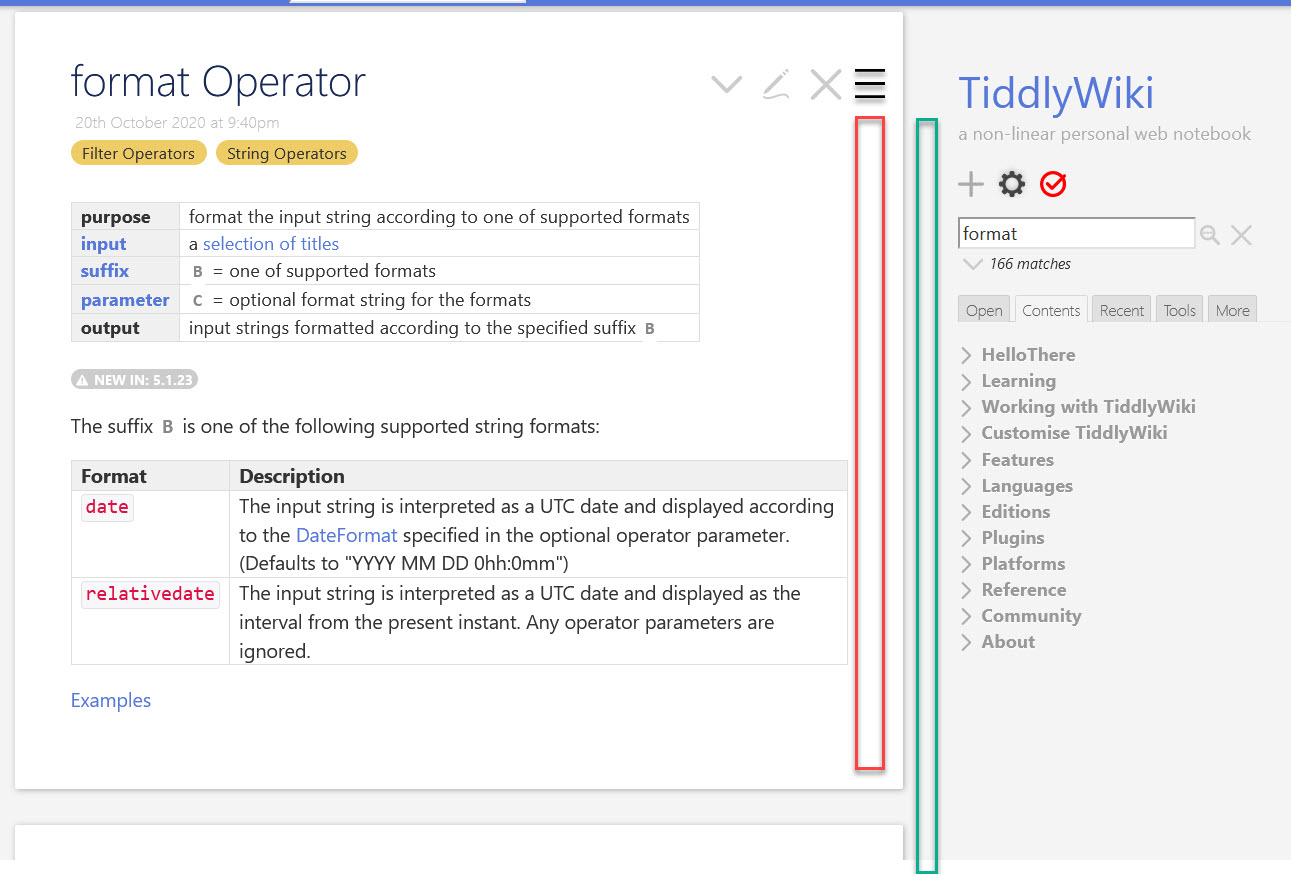Open the tiddler more-actions chevron
1291x874 pixels.
[x=726, y=85]
